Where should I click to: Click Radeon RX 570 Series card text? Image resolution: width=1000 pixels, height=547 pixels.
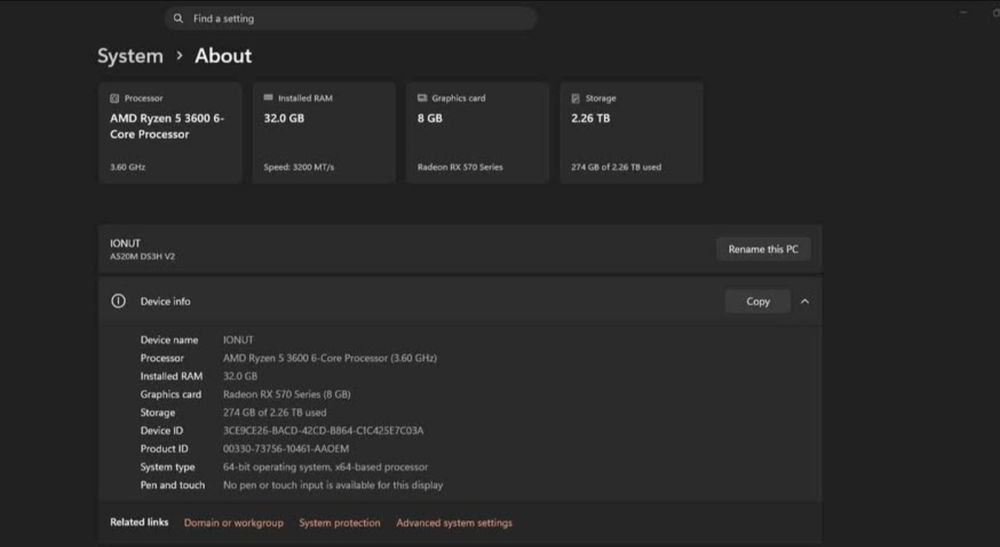point(460,167)
